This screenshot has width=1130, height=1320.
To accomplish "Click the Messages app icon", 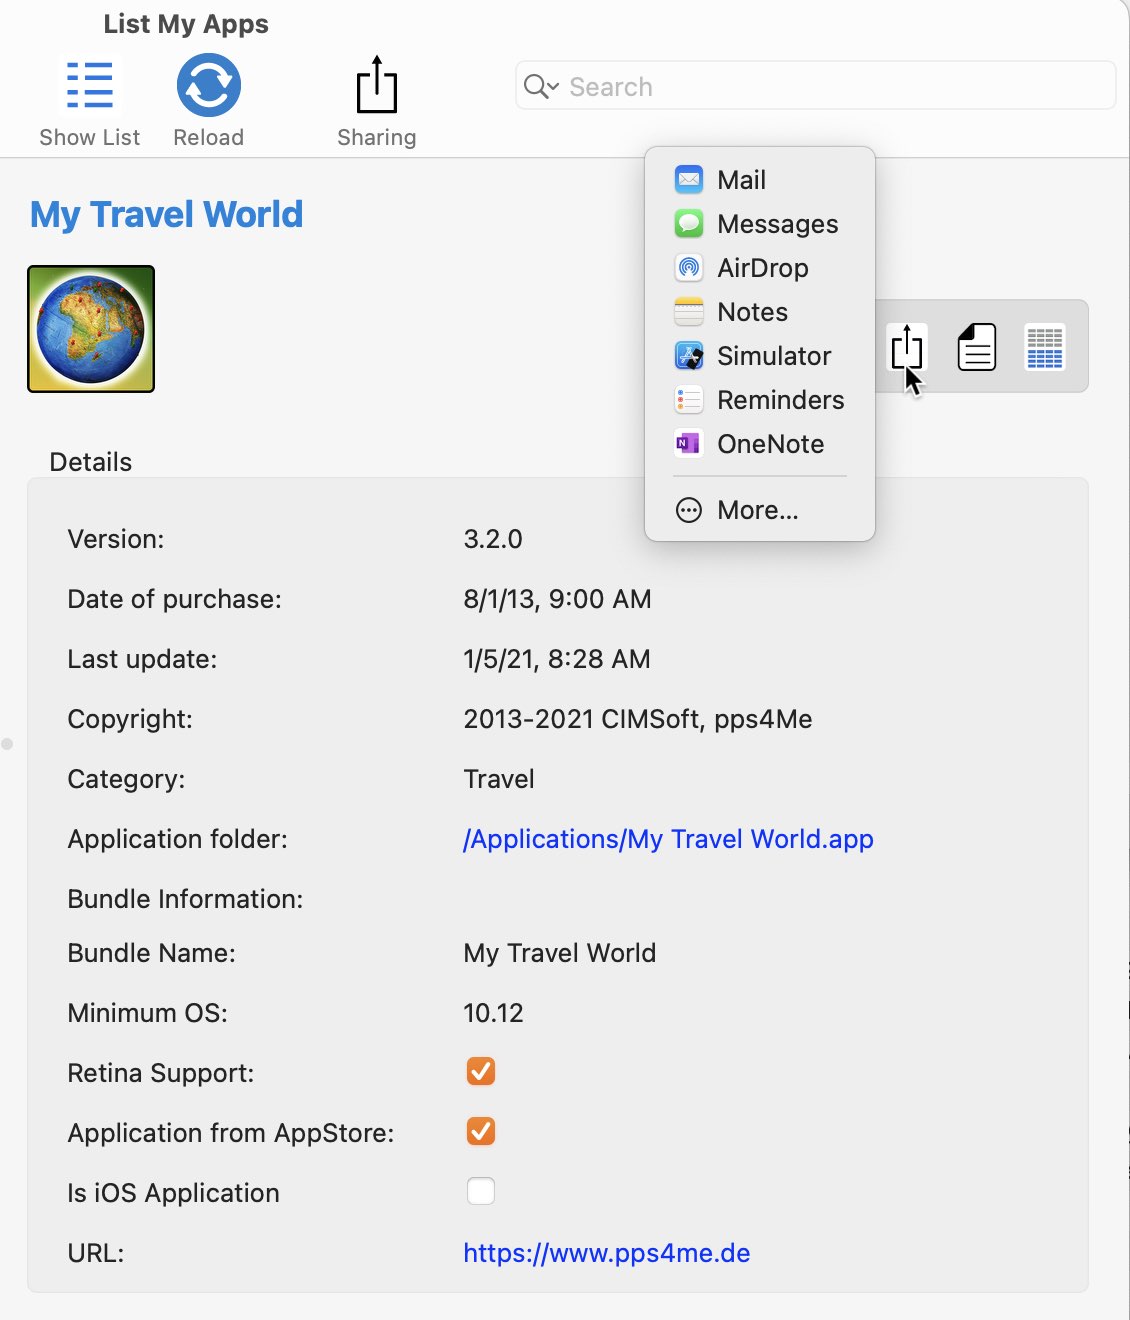I will pos(689,224).
